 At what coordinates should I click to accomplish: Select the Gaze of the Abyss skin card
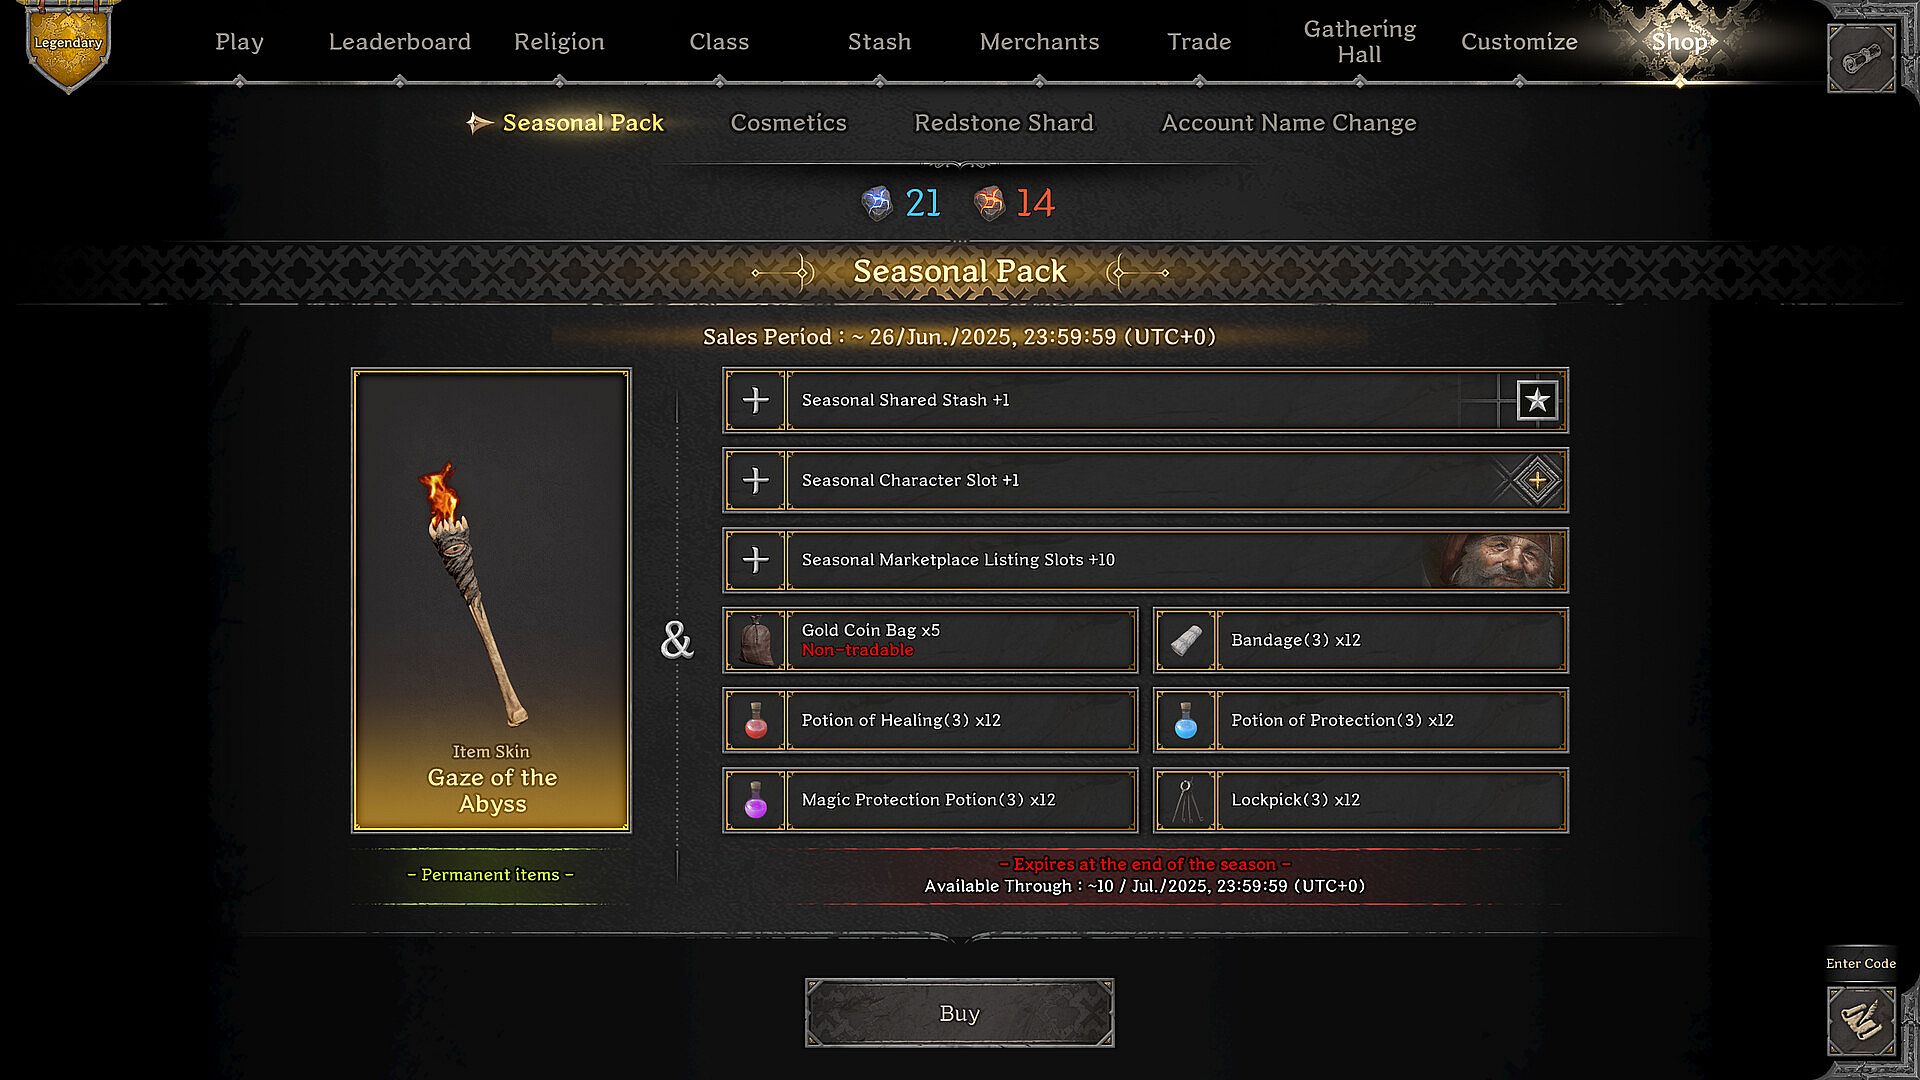tap(491, 600)
